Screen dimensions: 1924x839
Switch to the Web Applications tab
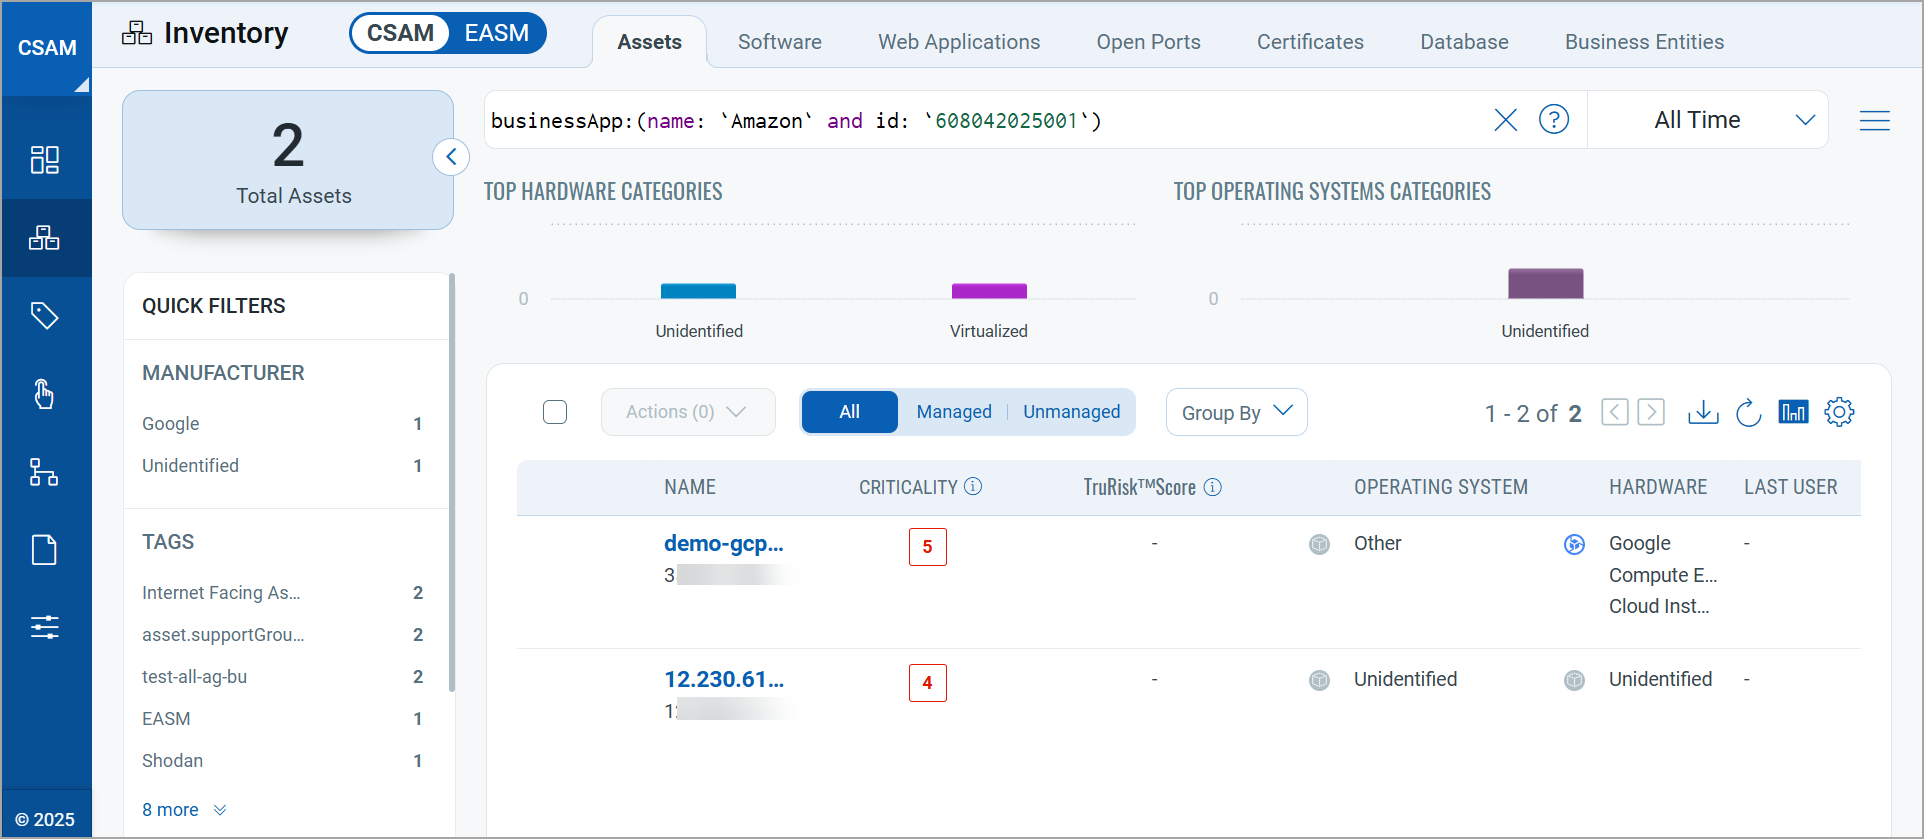(959, 42)
